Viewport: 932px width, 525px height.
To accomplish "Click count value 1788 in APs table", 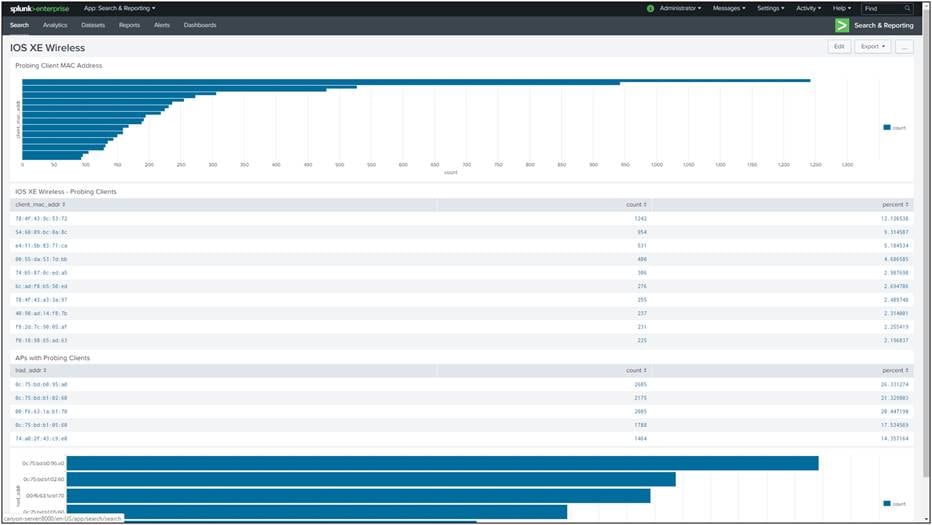I will point(640,425).
